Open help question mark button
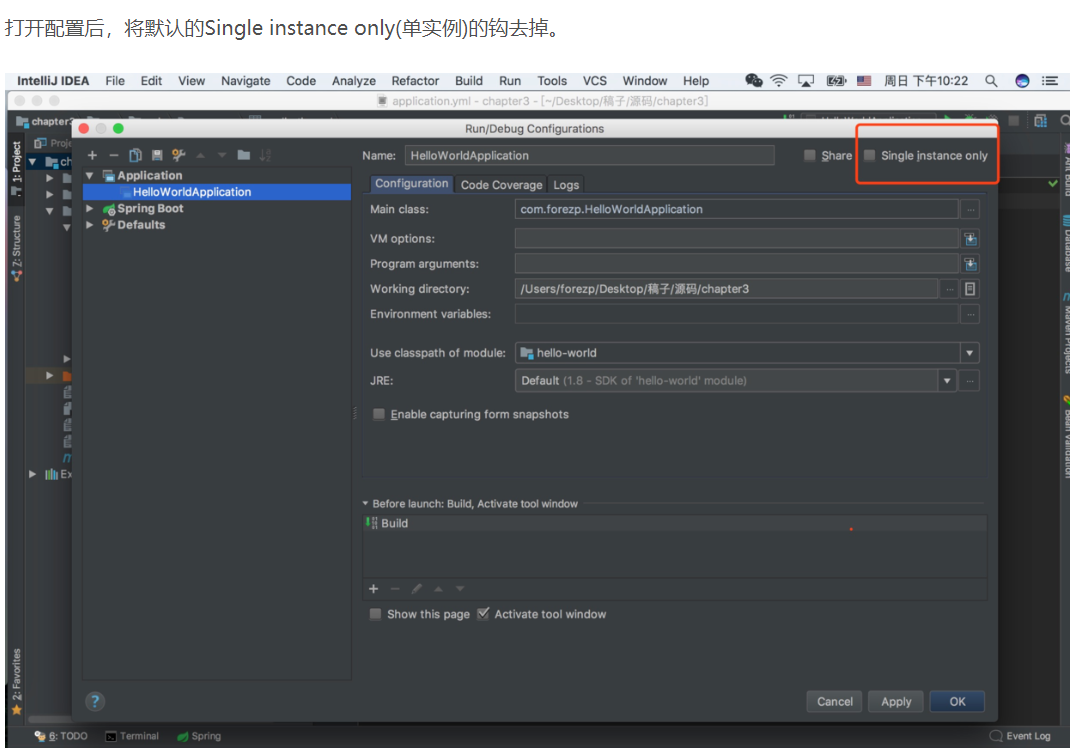This screenshot has height=750, width=1076. pyautogui.click(x=95, y=701)
